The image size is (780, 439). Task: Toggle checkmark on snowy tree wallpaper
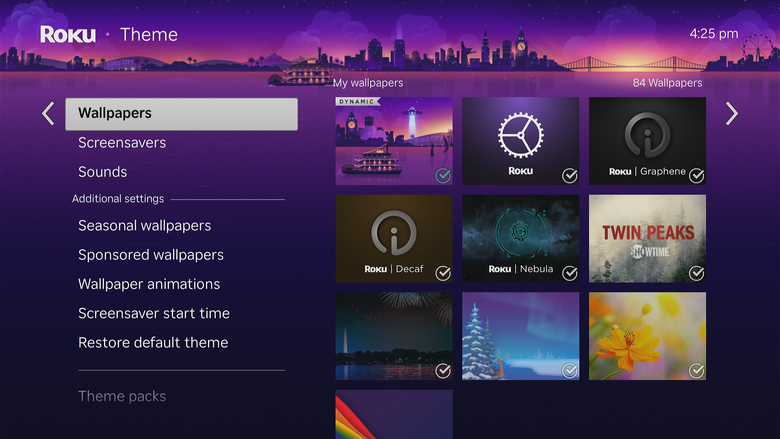point(570,370)
